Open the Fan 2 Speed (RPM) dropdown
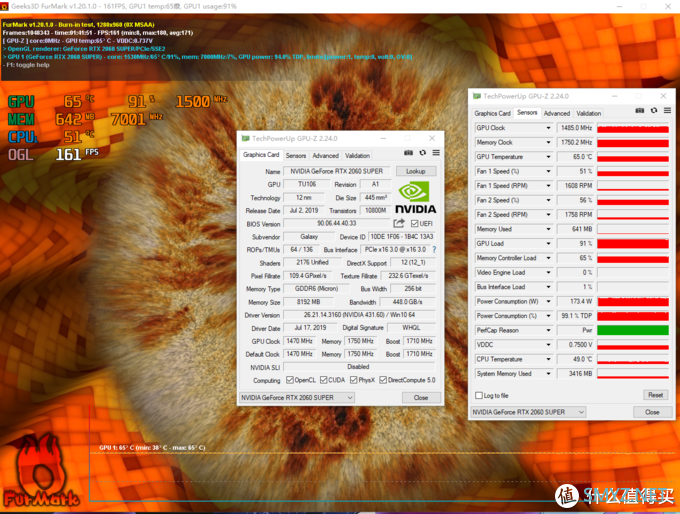 [548, 214]
